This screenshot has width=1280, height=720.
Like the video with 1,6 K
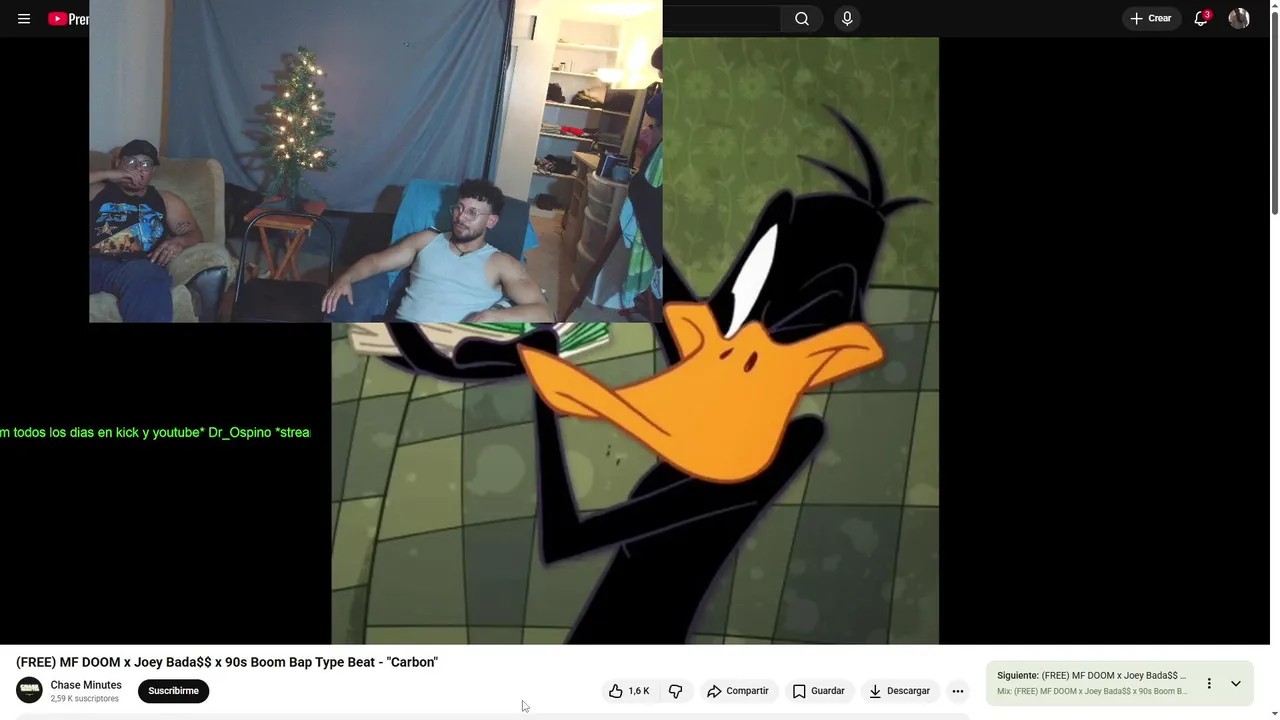[x=629, y=691]
